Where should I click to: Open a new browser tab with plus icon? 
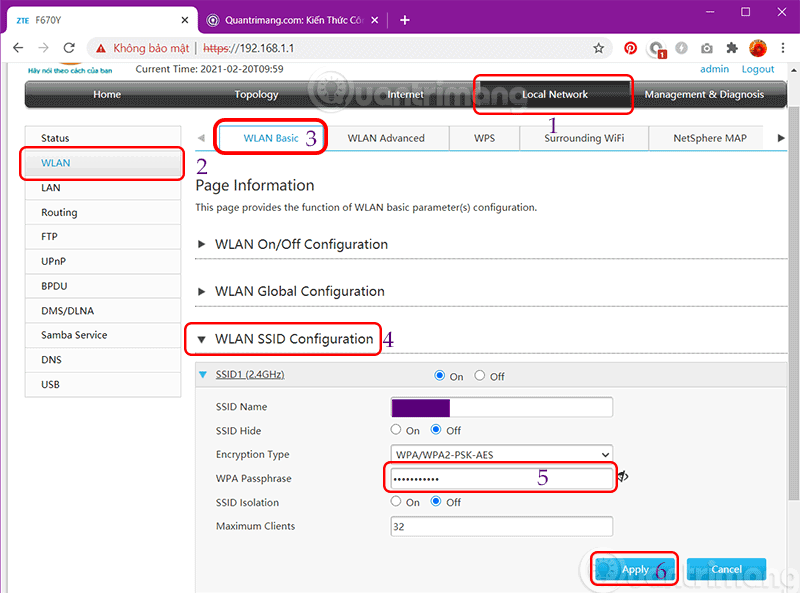405,19
